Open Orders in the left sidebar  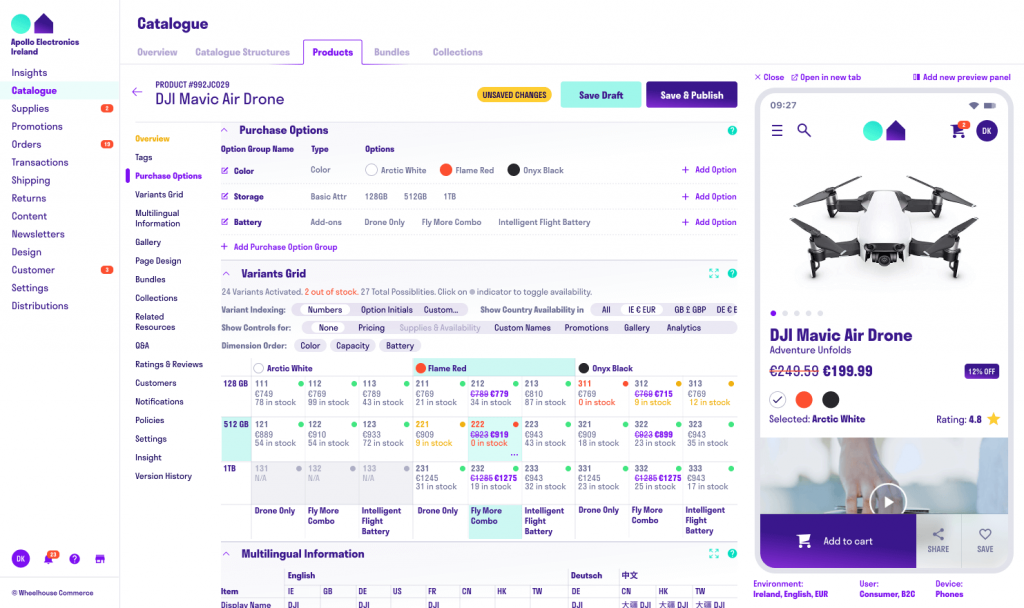click(26, 144)
